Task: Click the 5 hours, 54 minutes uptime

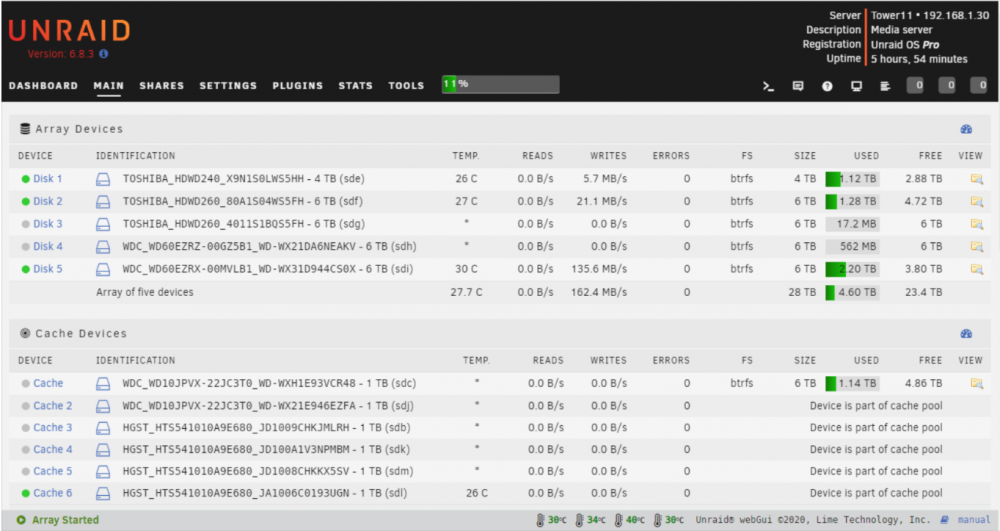Action: click(x=919, y=59)
